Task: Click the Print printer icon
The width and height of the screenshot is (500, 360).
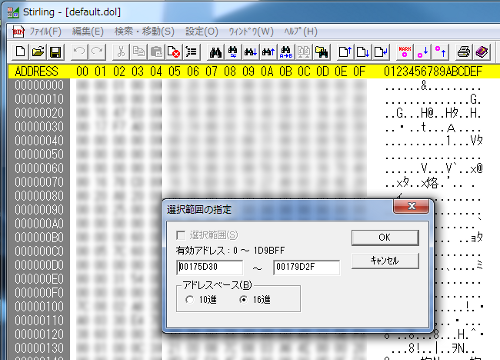Action: coord(464,52)
